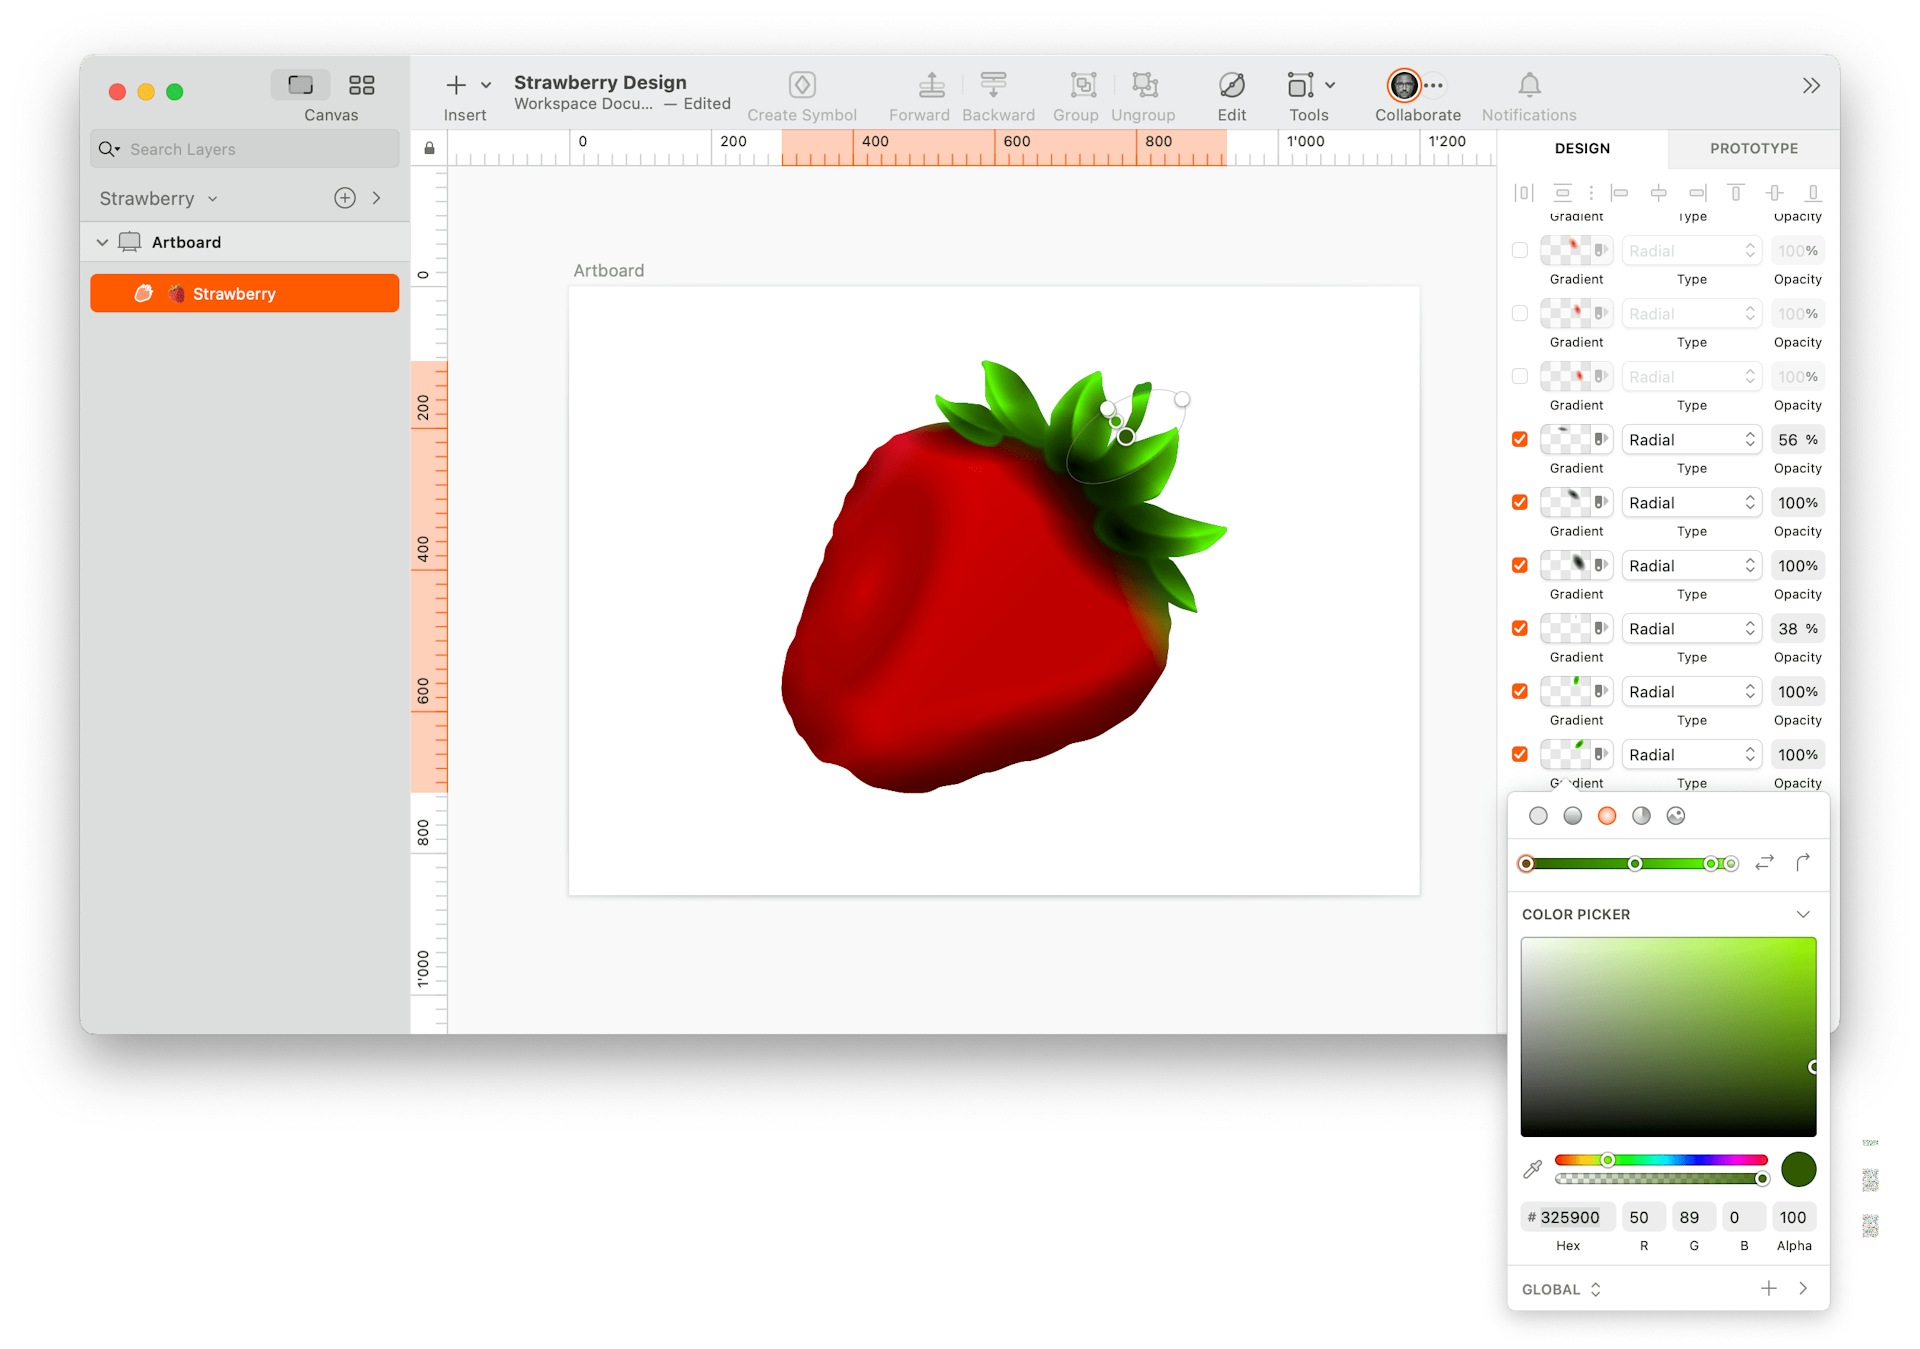The image size is (1920, 1349).
Task: Collapse the Artboard layer in the sidebar
Action: click(102, 241)
